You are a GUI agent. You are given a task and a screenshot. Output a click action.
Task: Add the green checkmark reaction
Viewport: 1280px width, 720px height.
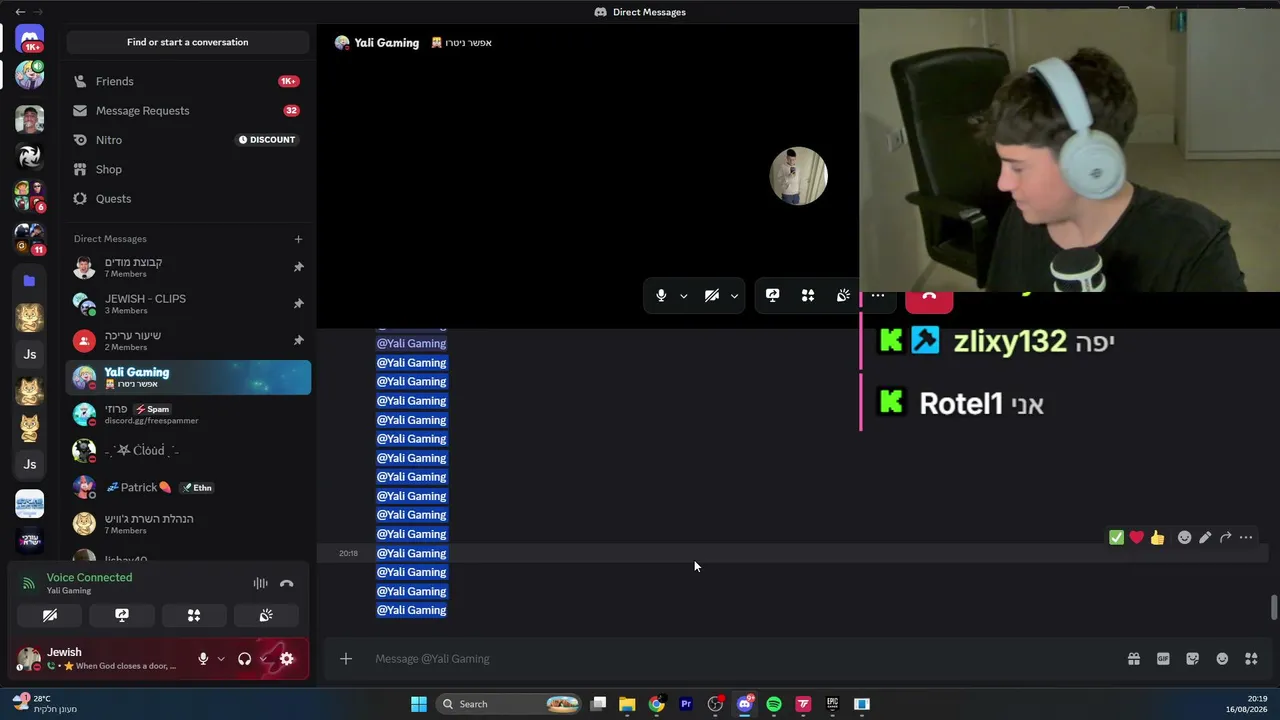pyautogui.click(x=1116, y=538)
